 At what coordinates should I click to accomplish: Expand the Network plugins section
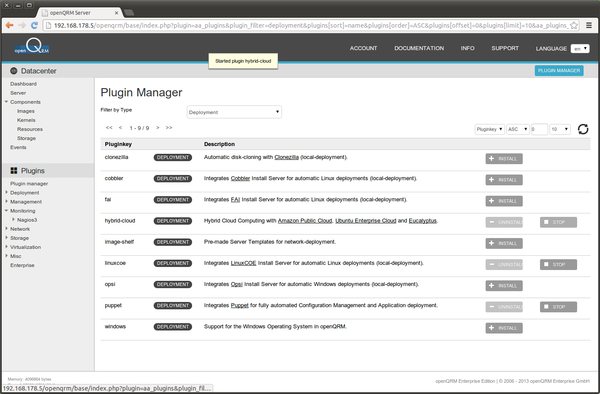click(6, 229)
